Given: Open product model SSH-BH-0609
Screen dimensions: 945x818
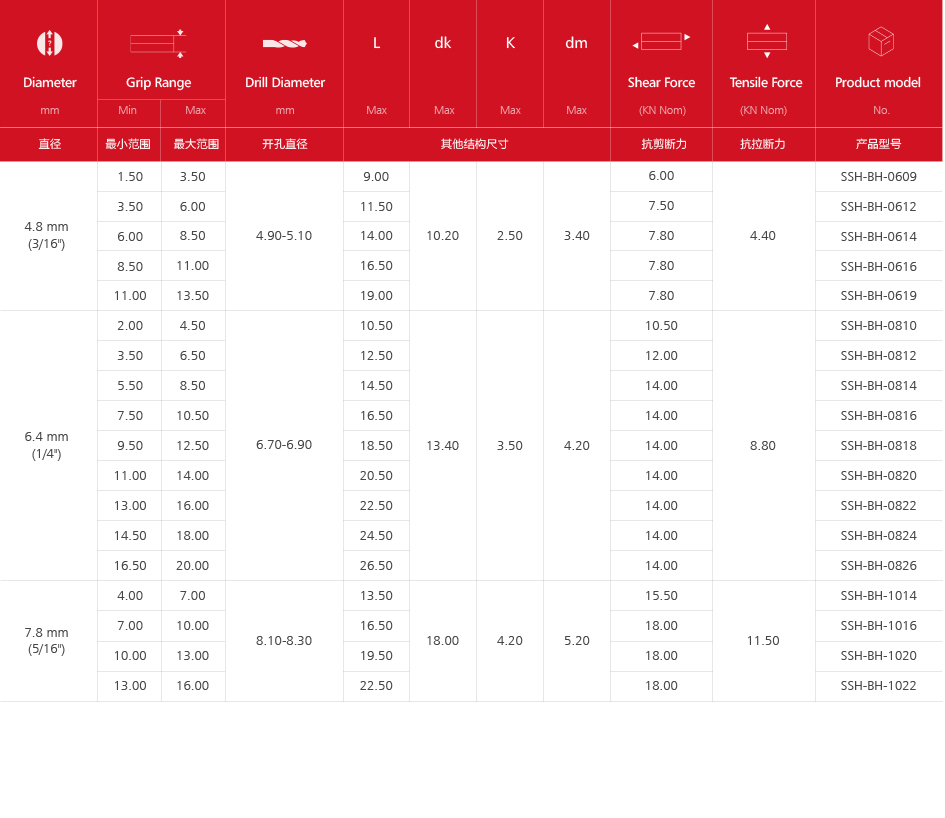Looking at the screenshot, I should click(x=878, y=176).
